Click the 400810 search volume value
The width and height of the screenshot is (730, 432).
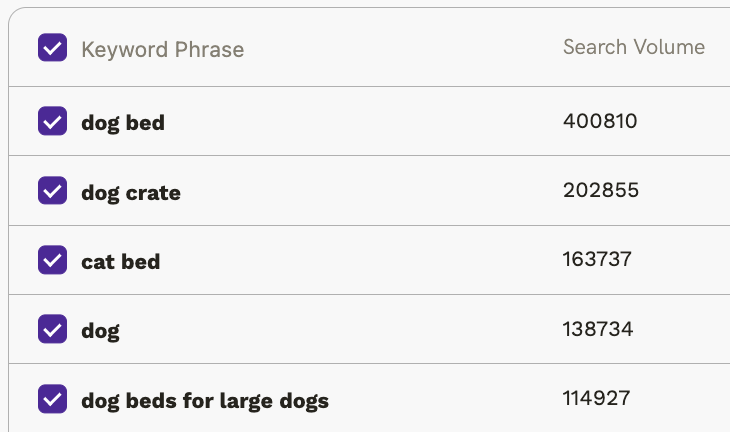coord(600,122)
